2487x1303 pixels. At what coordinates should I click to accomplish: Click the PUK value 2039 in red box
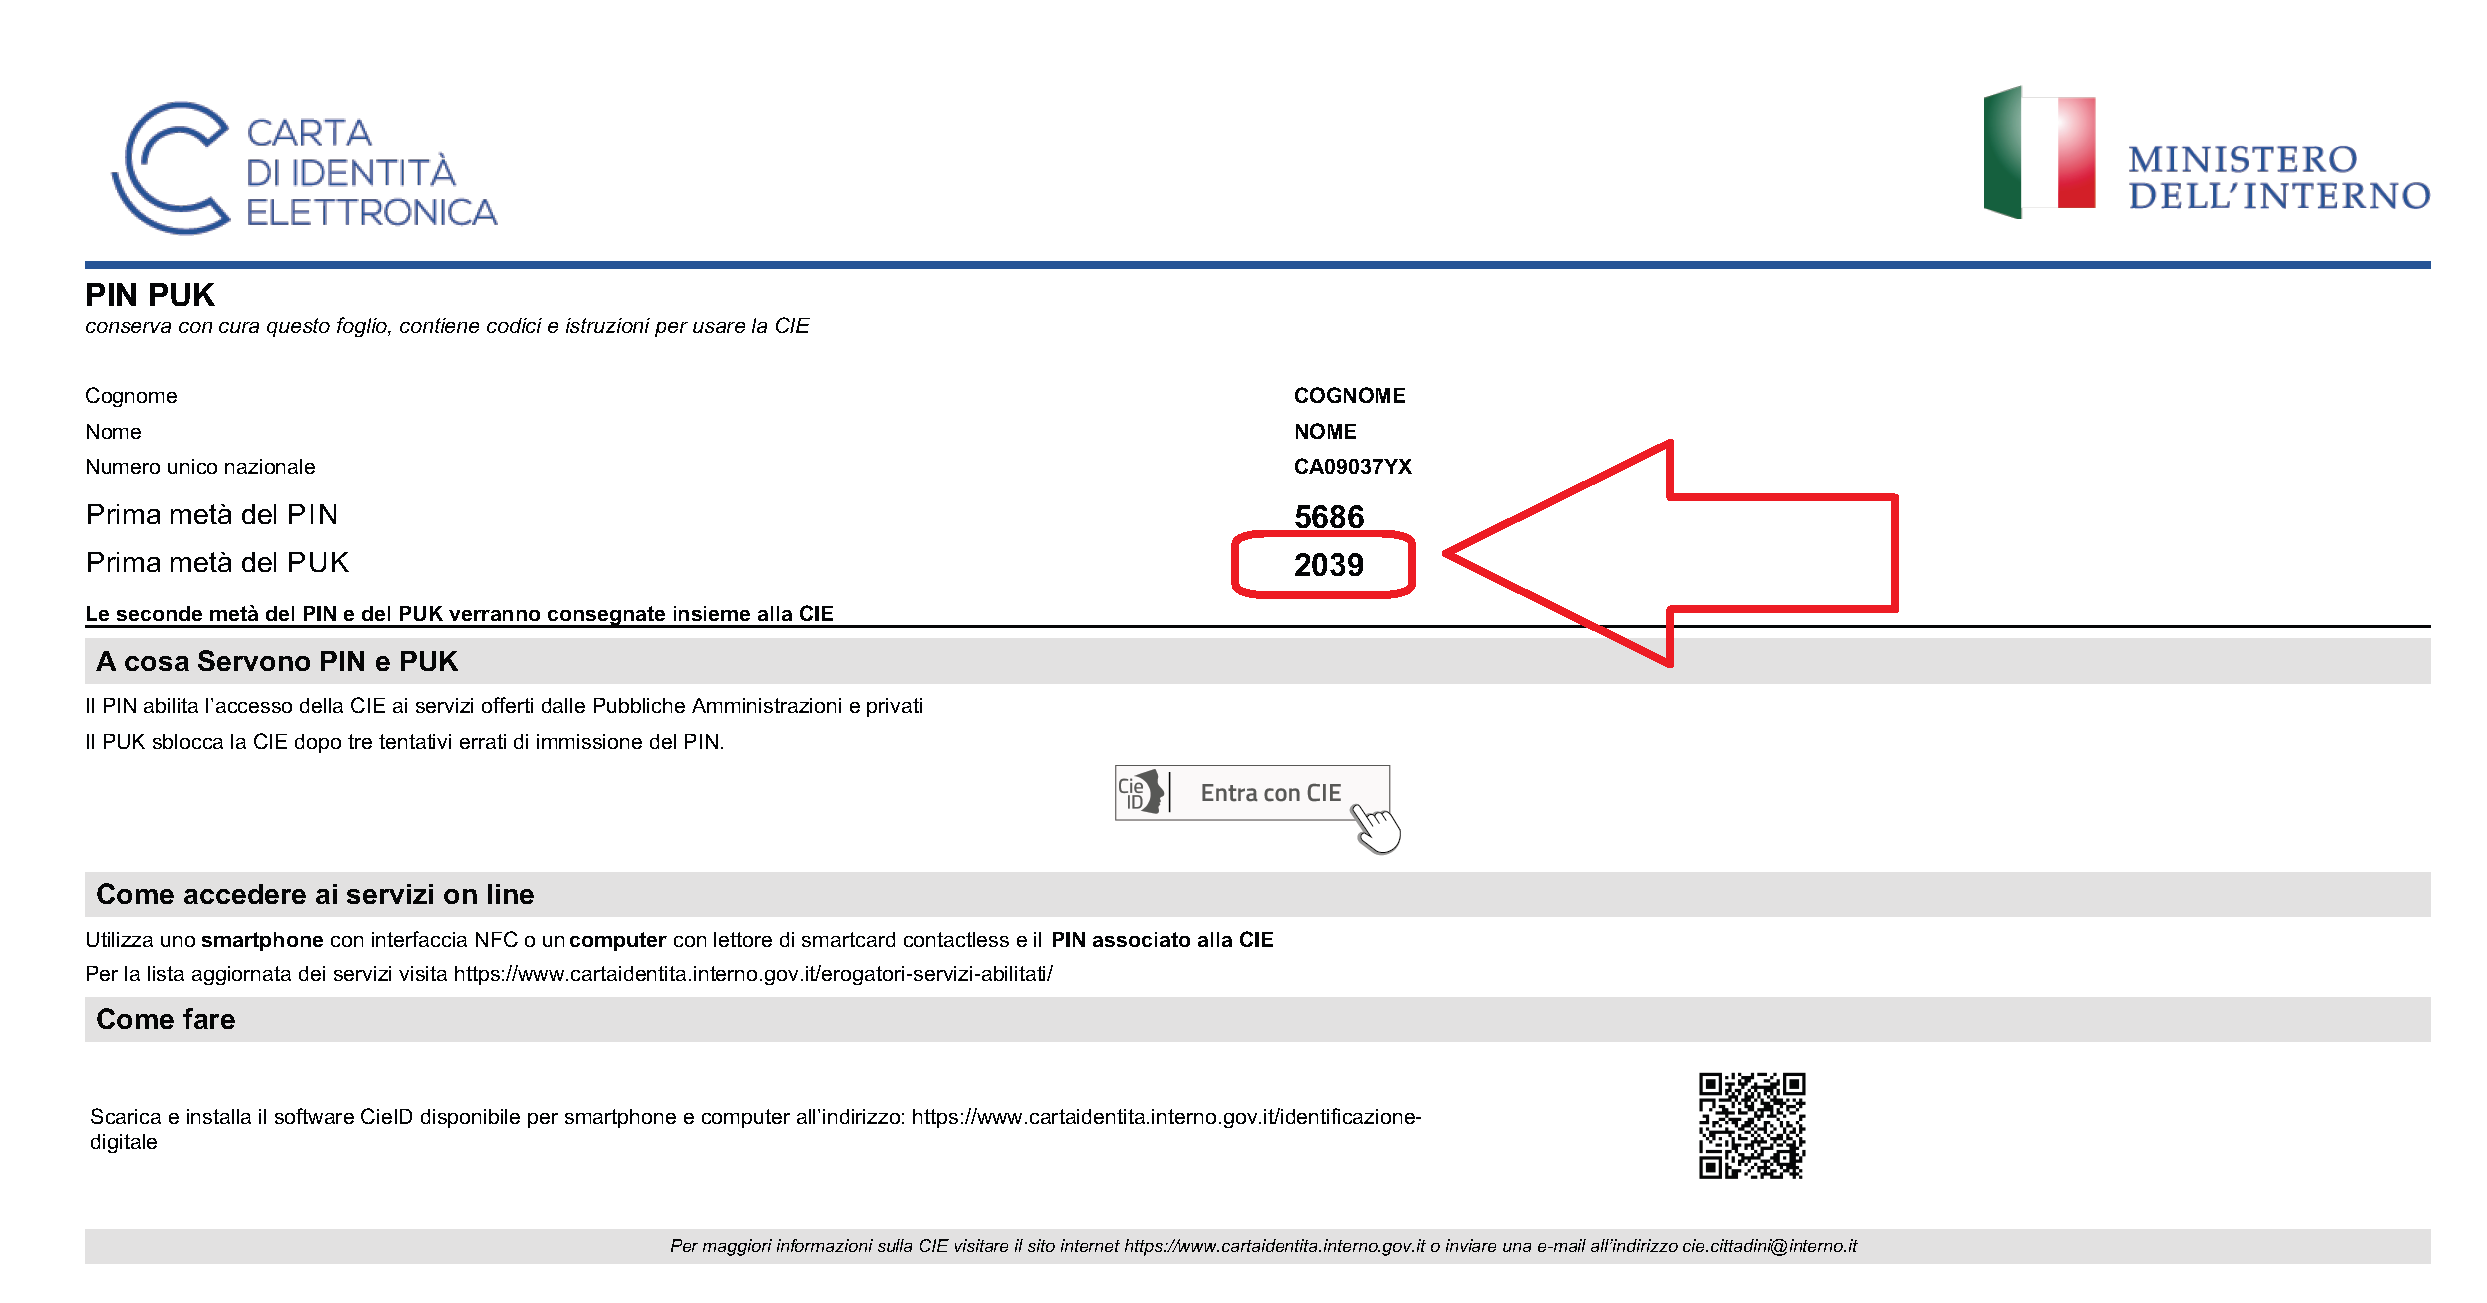(x=1328, y=565)
